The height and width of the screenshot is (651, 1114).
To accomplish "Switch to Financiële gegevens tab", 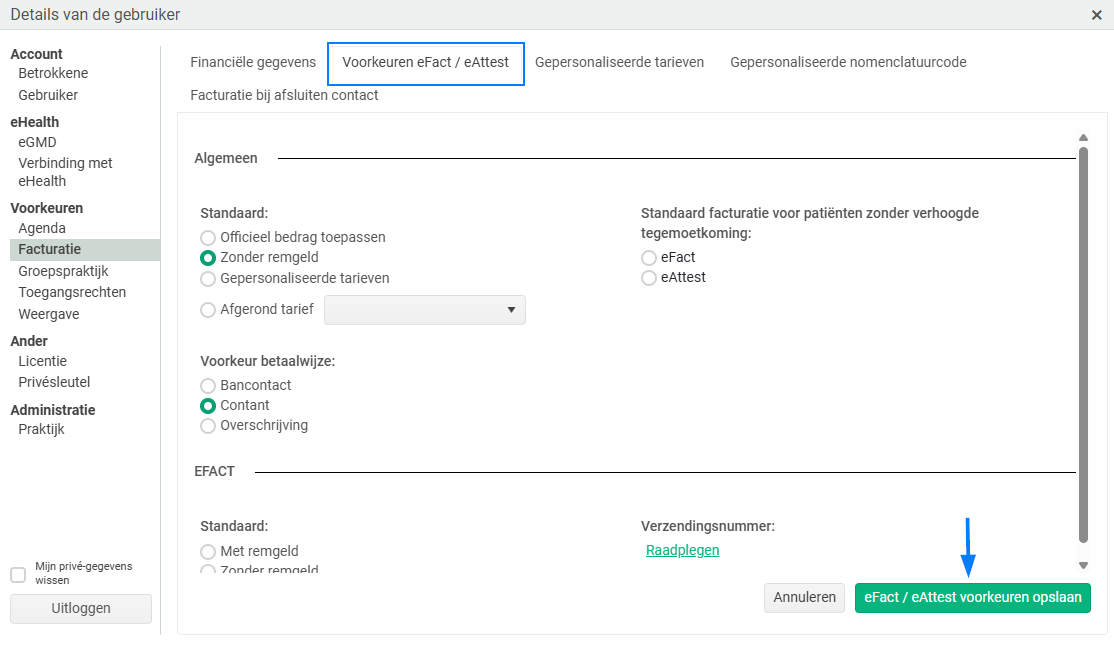I will coord(253,62).
